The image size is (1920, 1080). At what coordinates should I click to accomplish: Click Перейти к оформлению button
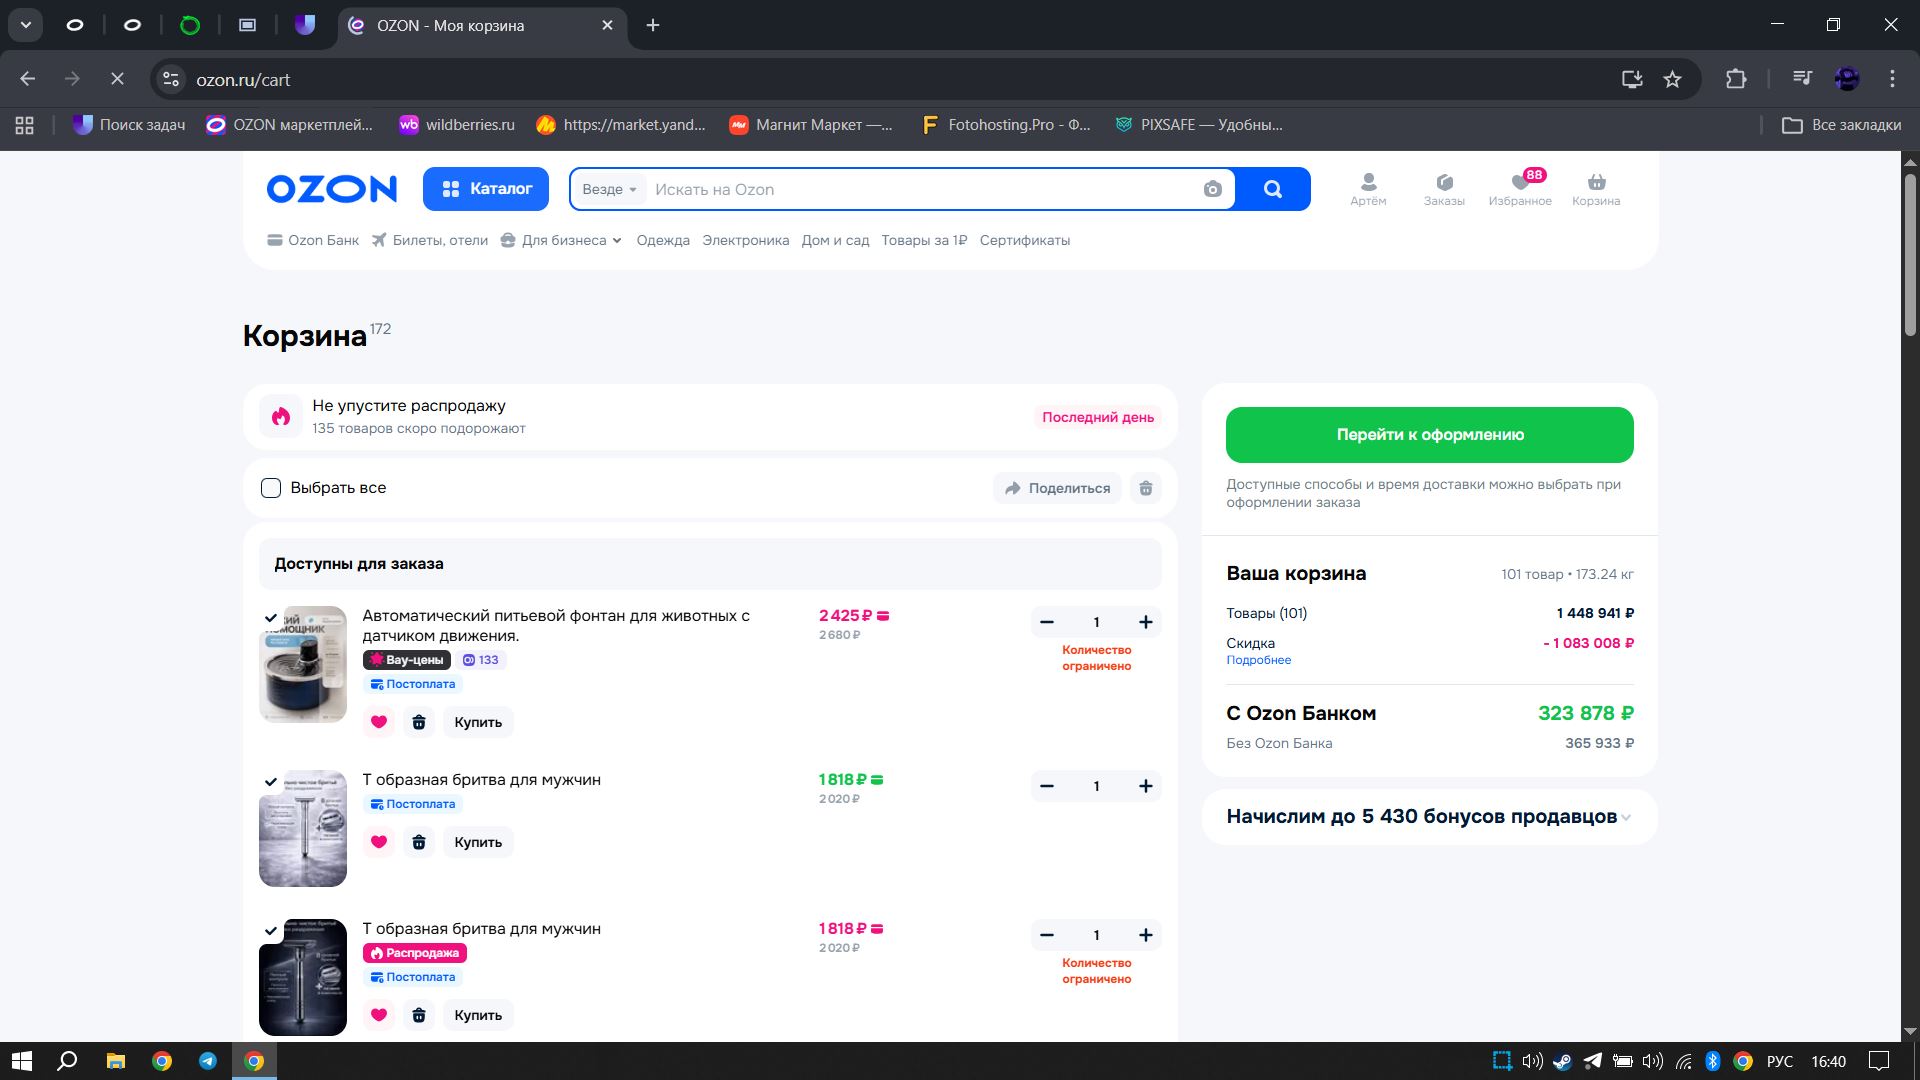click(x=1429, y=435)
